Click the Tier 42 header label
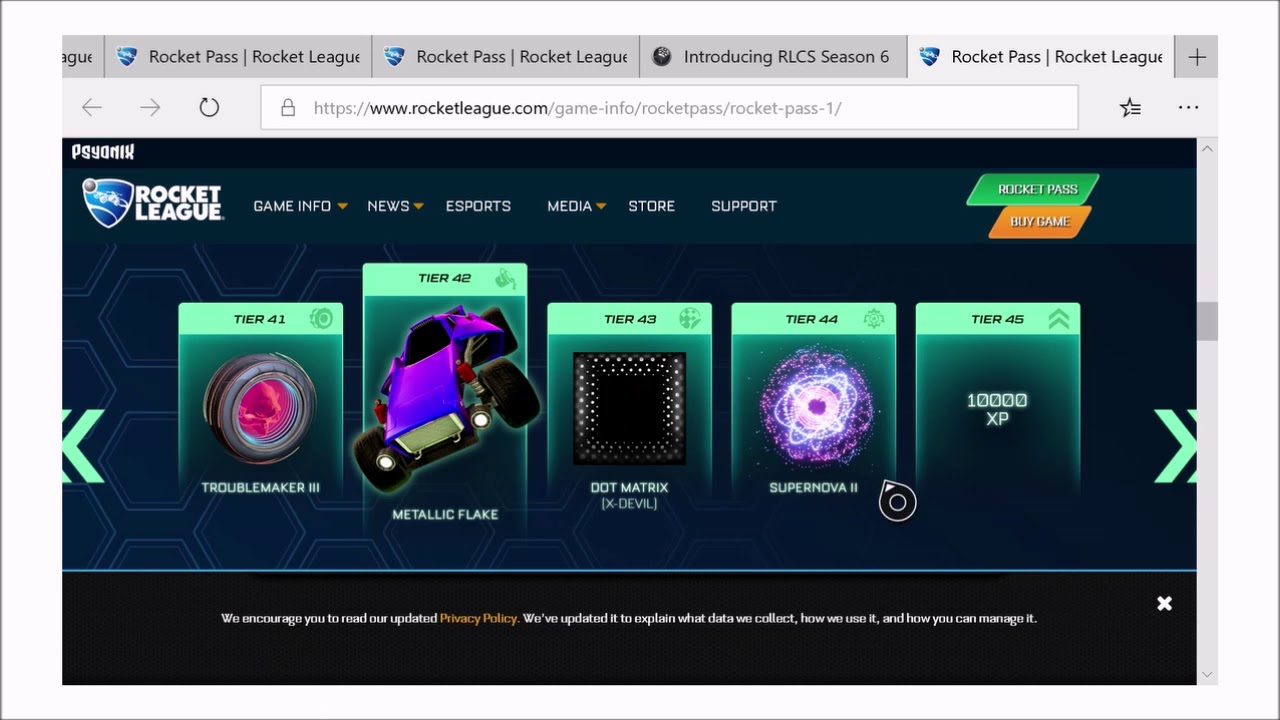This screenshot has width=1280, height=720. (x=445, y=278)
